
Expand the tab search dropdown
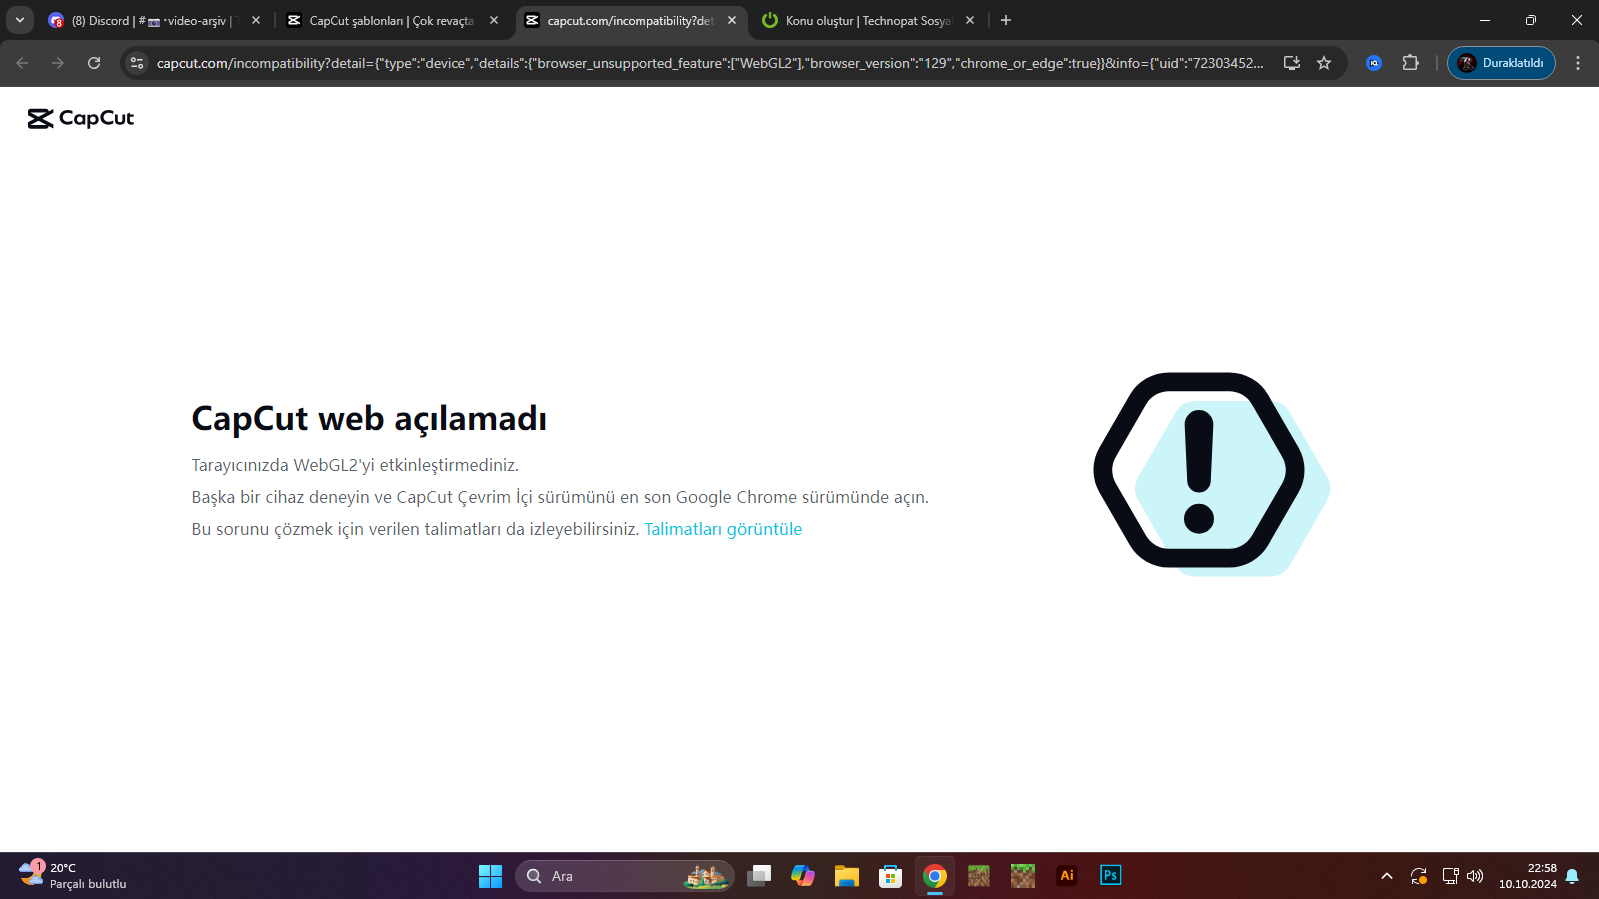pyautogui.click(x=20, y=20)
